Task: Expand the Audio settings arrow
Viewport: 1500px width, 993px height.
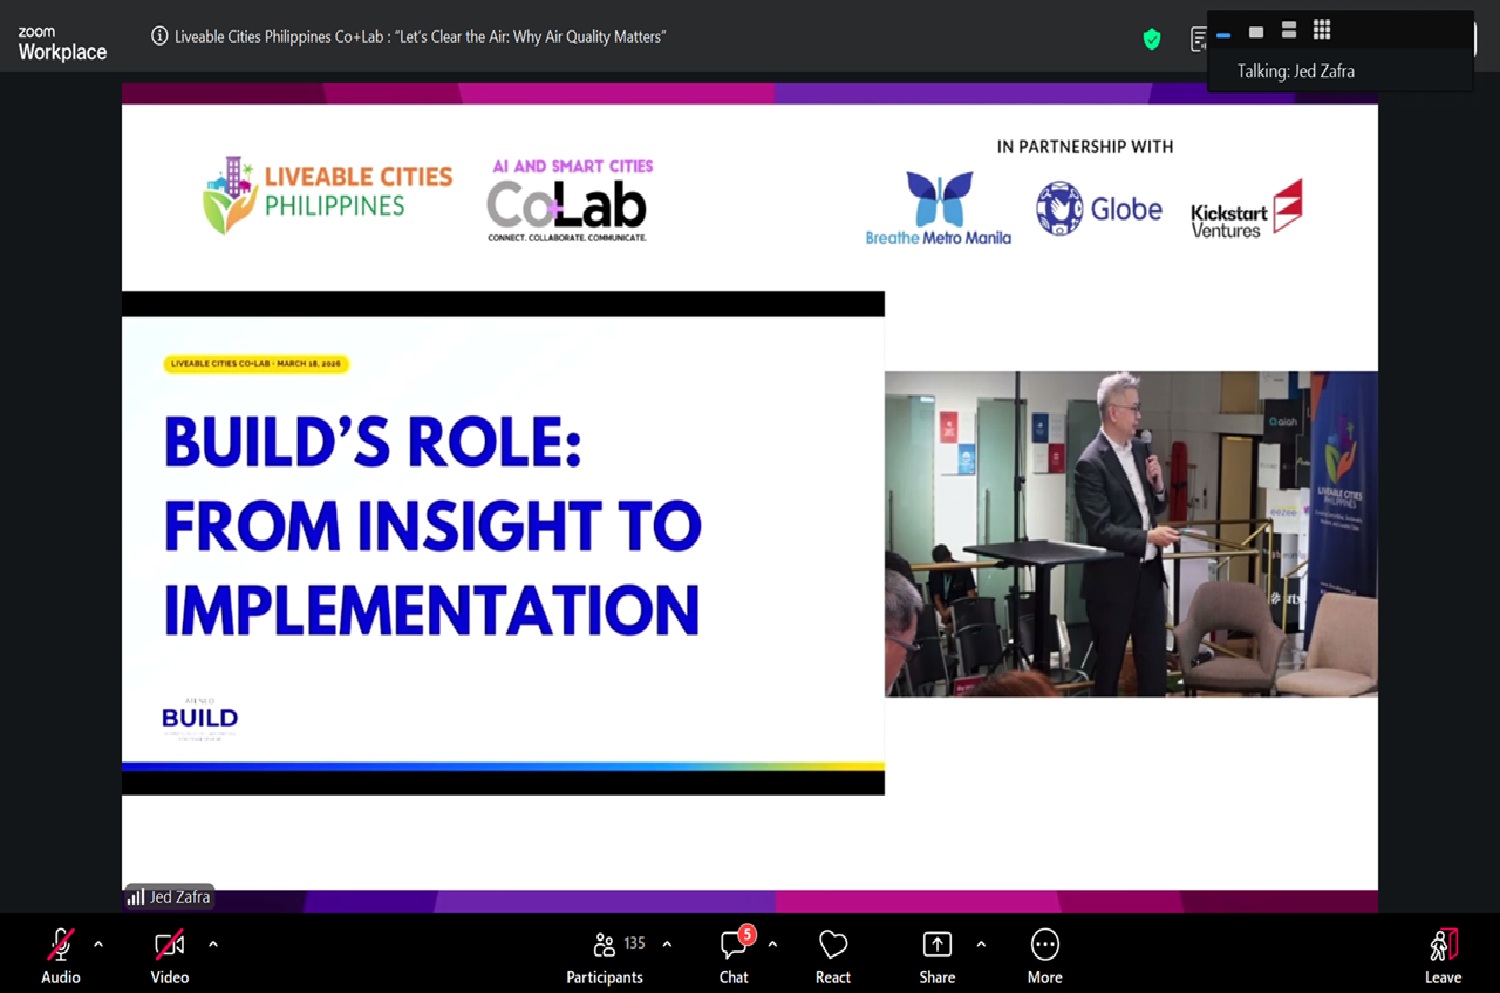Action: tap(98, 943)
